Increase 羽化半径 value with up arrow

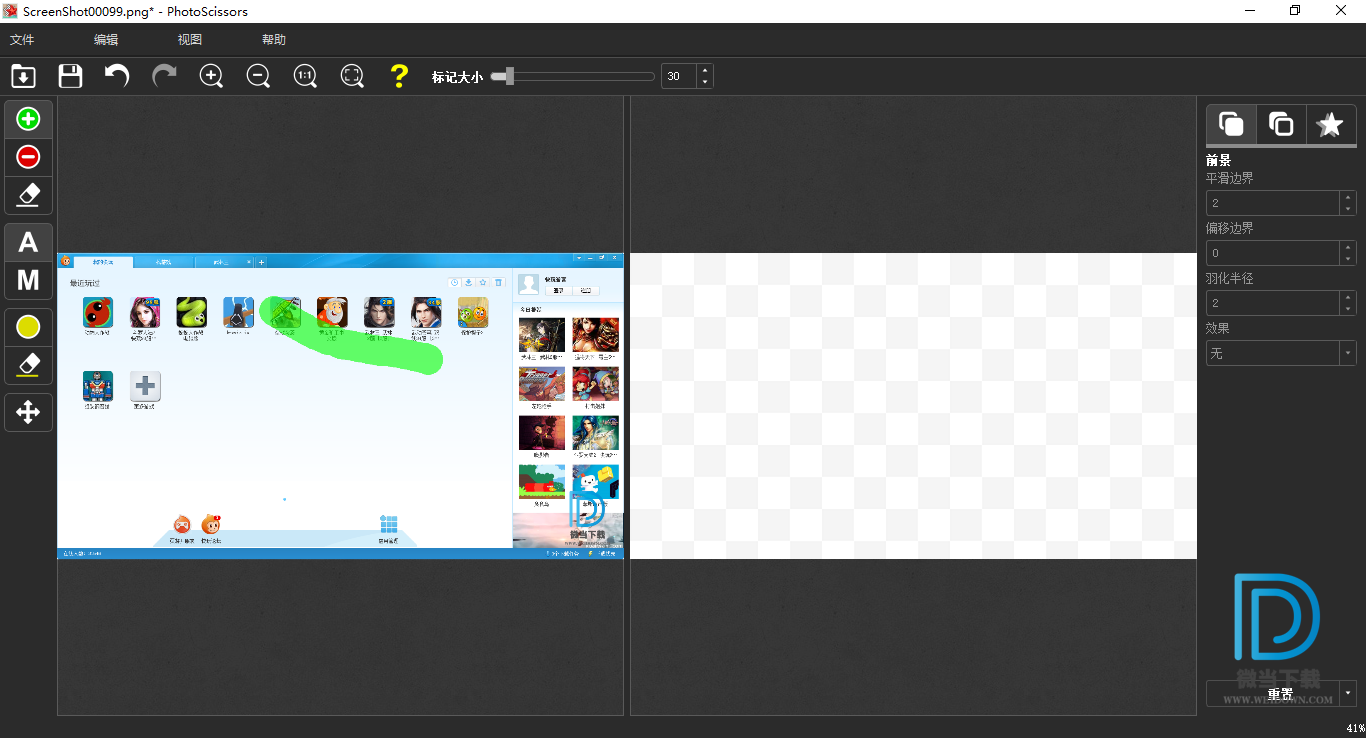click(1348, 297)
